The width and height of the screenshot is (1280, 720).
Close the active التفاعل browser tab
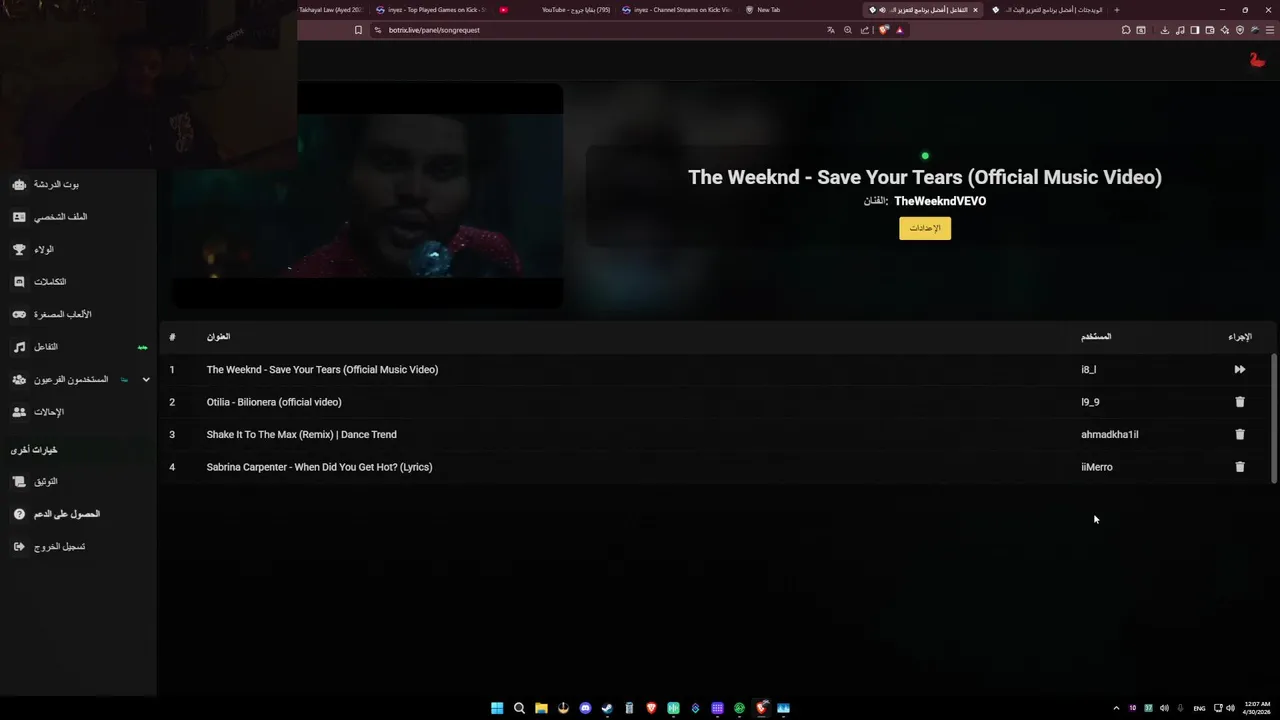[975, 10]
